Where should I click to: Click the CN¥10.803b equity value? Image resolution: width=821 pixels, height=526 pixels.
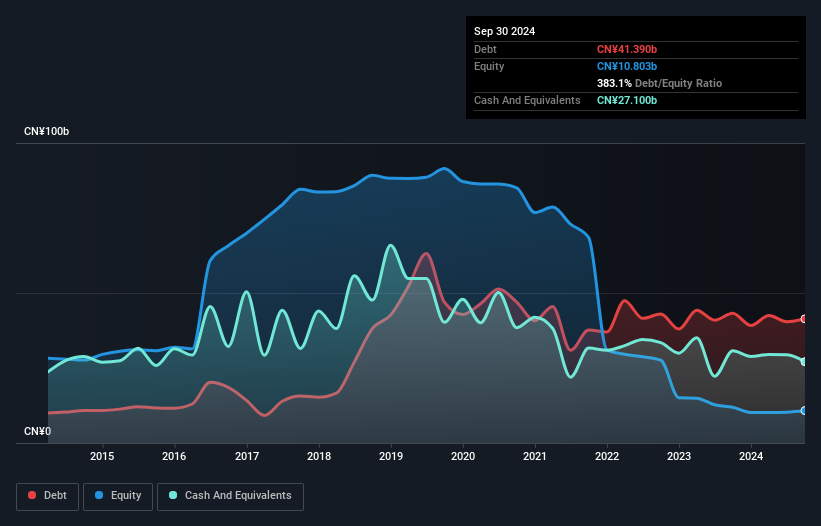pyautogui.click(x=627, y=66)
